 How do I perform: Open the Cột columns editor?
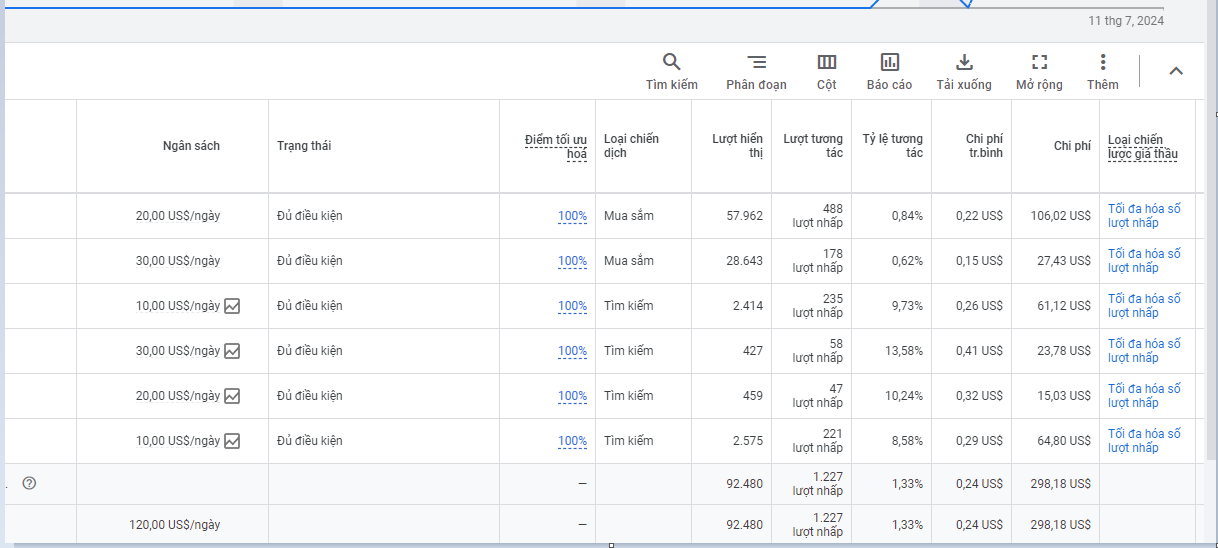click(826, 63)
